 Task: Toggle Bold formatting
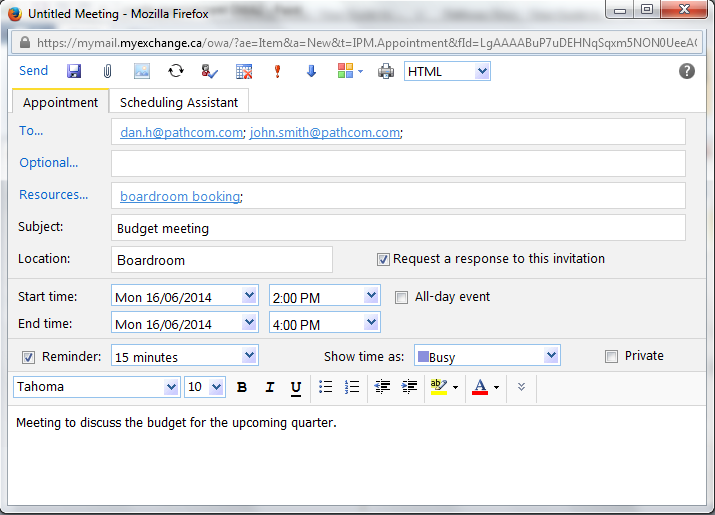pyautogui.click(x=242, y=387)
